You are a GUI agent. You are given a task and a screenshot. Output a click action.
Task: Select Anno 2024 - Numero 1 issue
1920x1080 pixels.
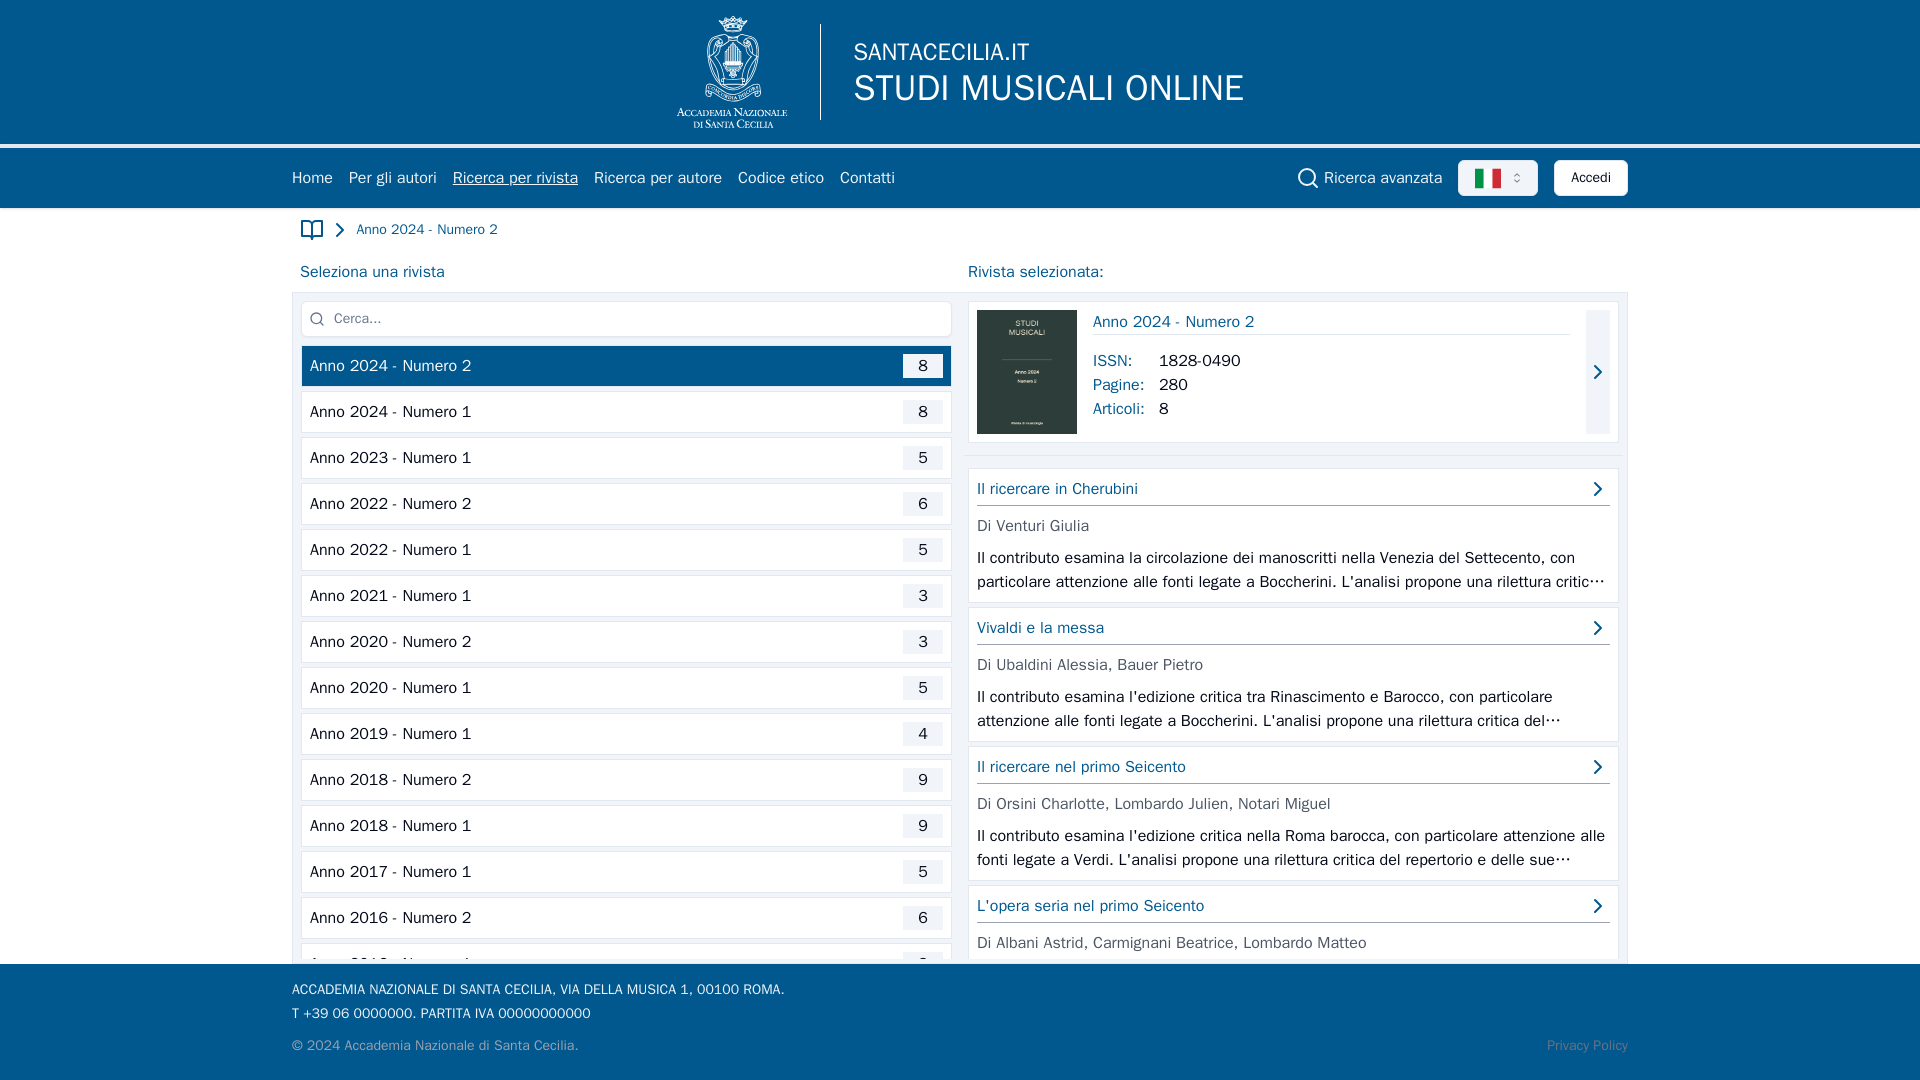pos(626,412)
